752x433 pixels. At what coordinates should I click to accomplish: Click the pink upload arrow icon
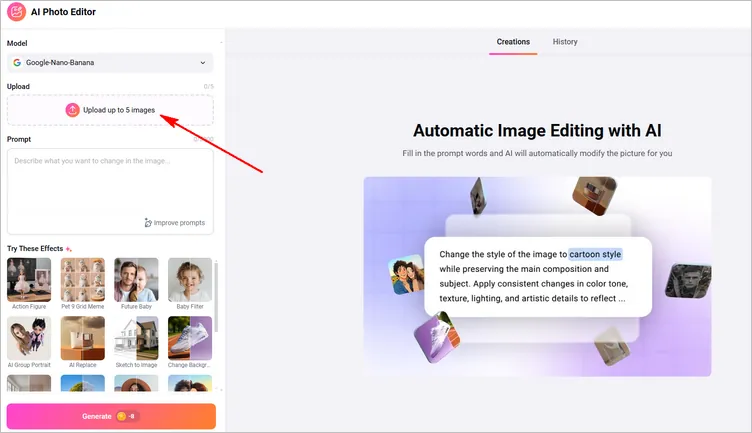pyautogui.click(x=72, y=110)
